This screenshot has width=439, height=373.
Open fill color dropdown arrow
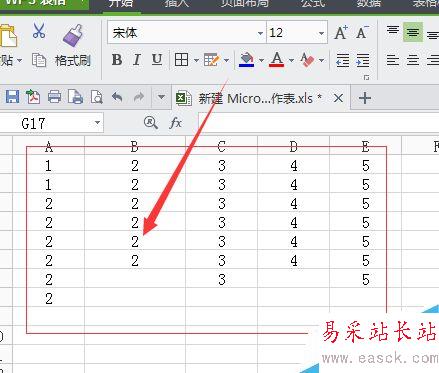tap(261, 61)
